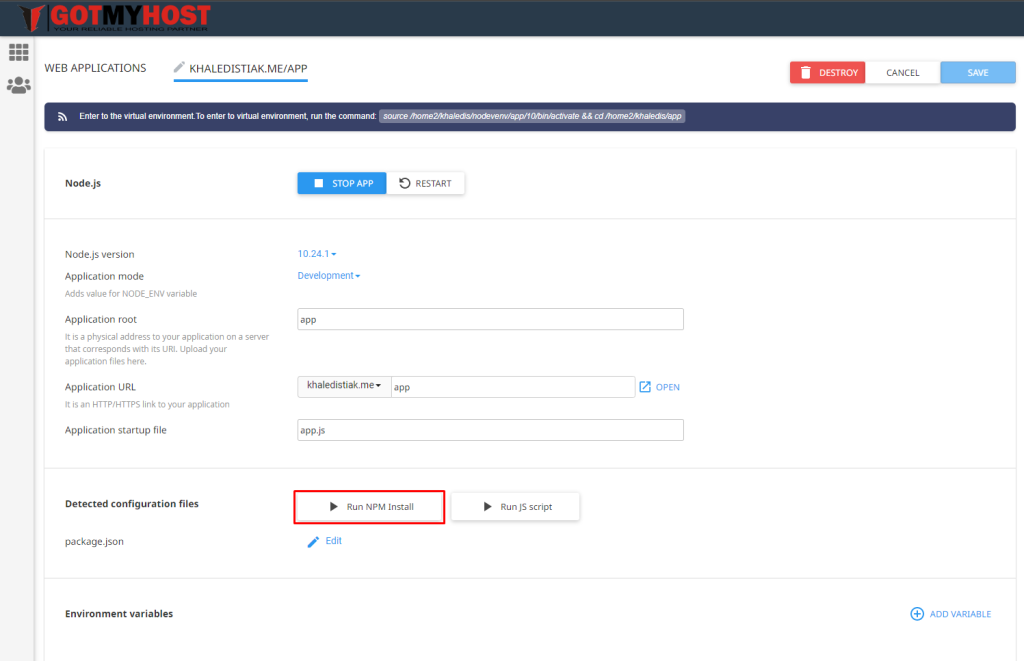
Task: Stop the app with STOP APP button
Action: pos(342,183)
